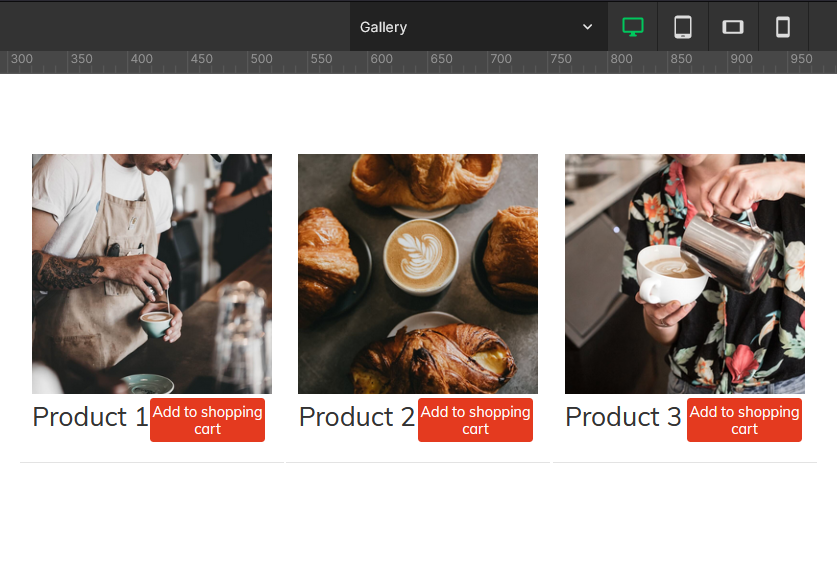Select the Product 2 heading text
The height and width of the screenshot is (579, 837).
coord(356,417)
